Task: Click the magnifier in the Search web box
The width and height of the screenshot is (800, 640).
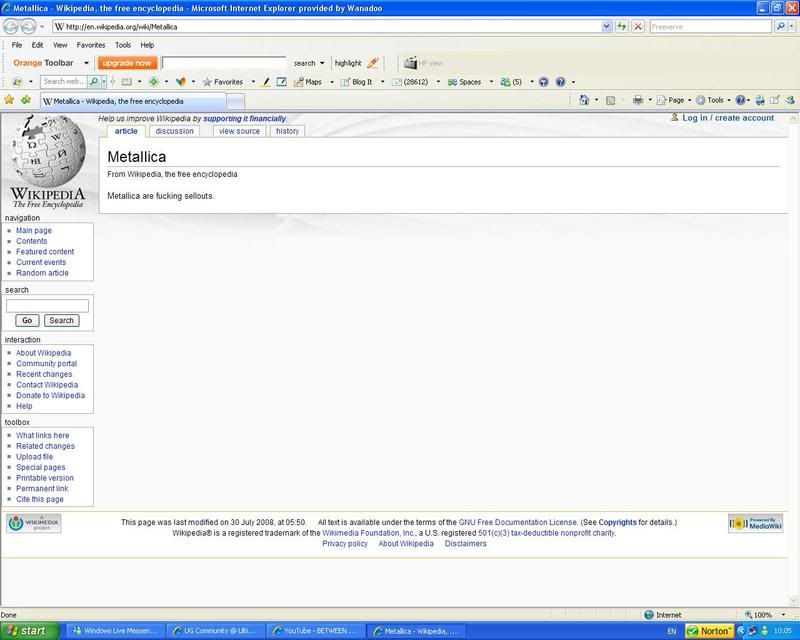Action: pos(93,82)
